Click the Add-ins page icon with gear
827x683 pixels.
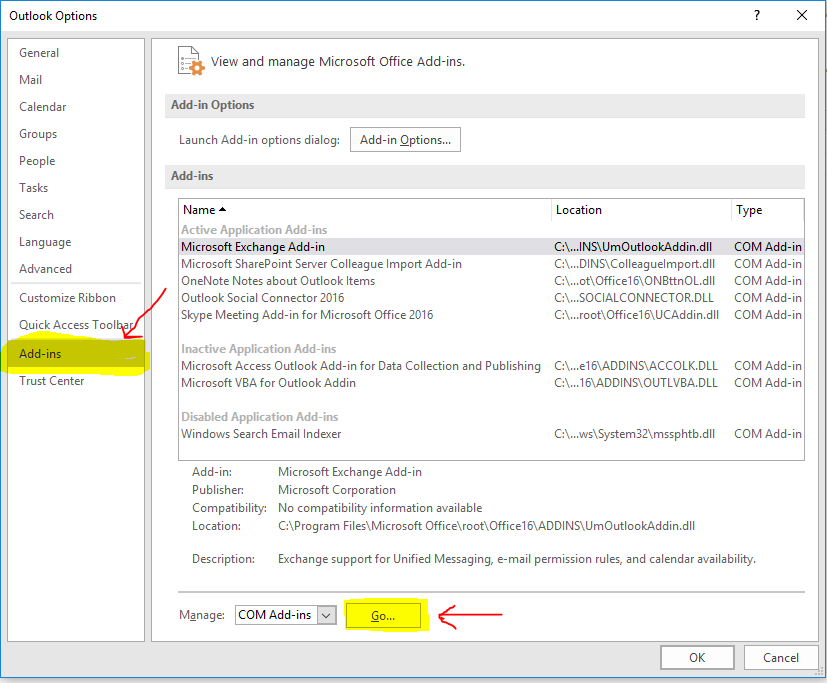[x=190, y=61]
